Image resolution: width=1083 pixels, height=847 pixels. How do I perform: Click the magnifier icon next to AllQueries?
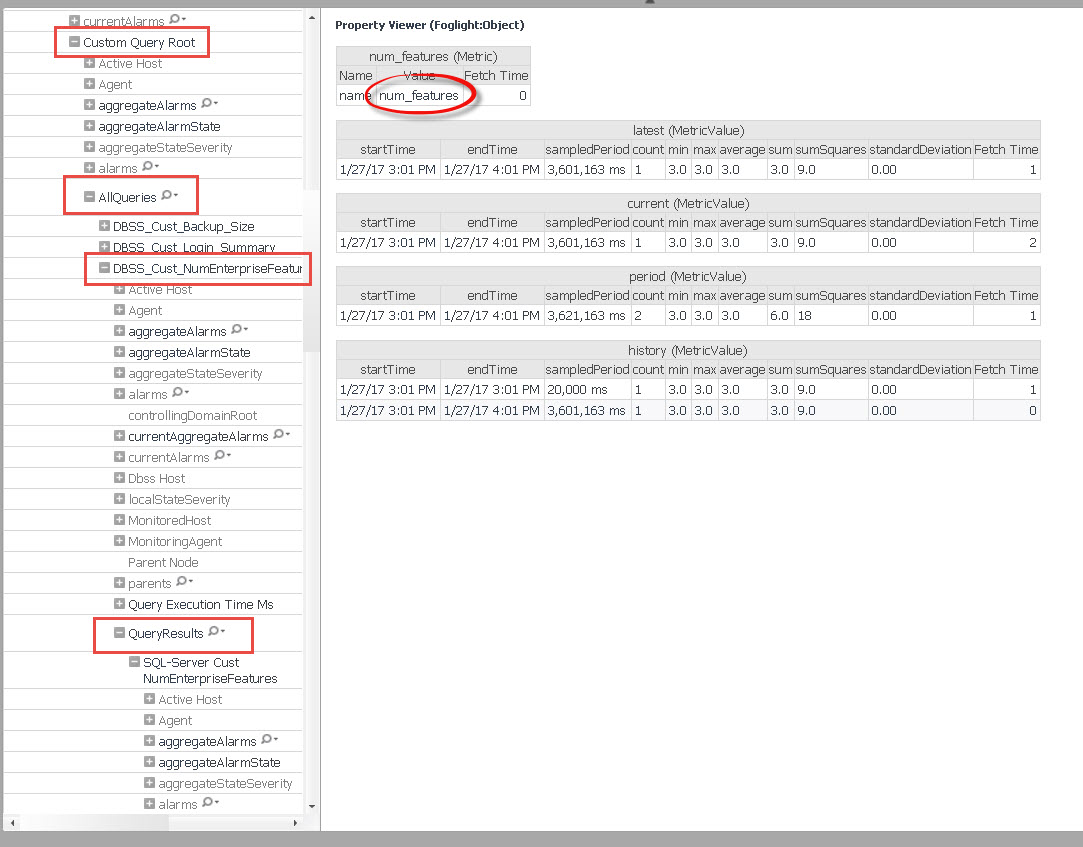167,196
